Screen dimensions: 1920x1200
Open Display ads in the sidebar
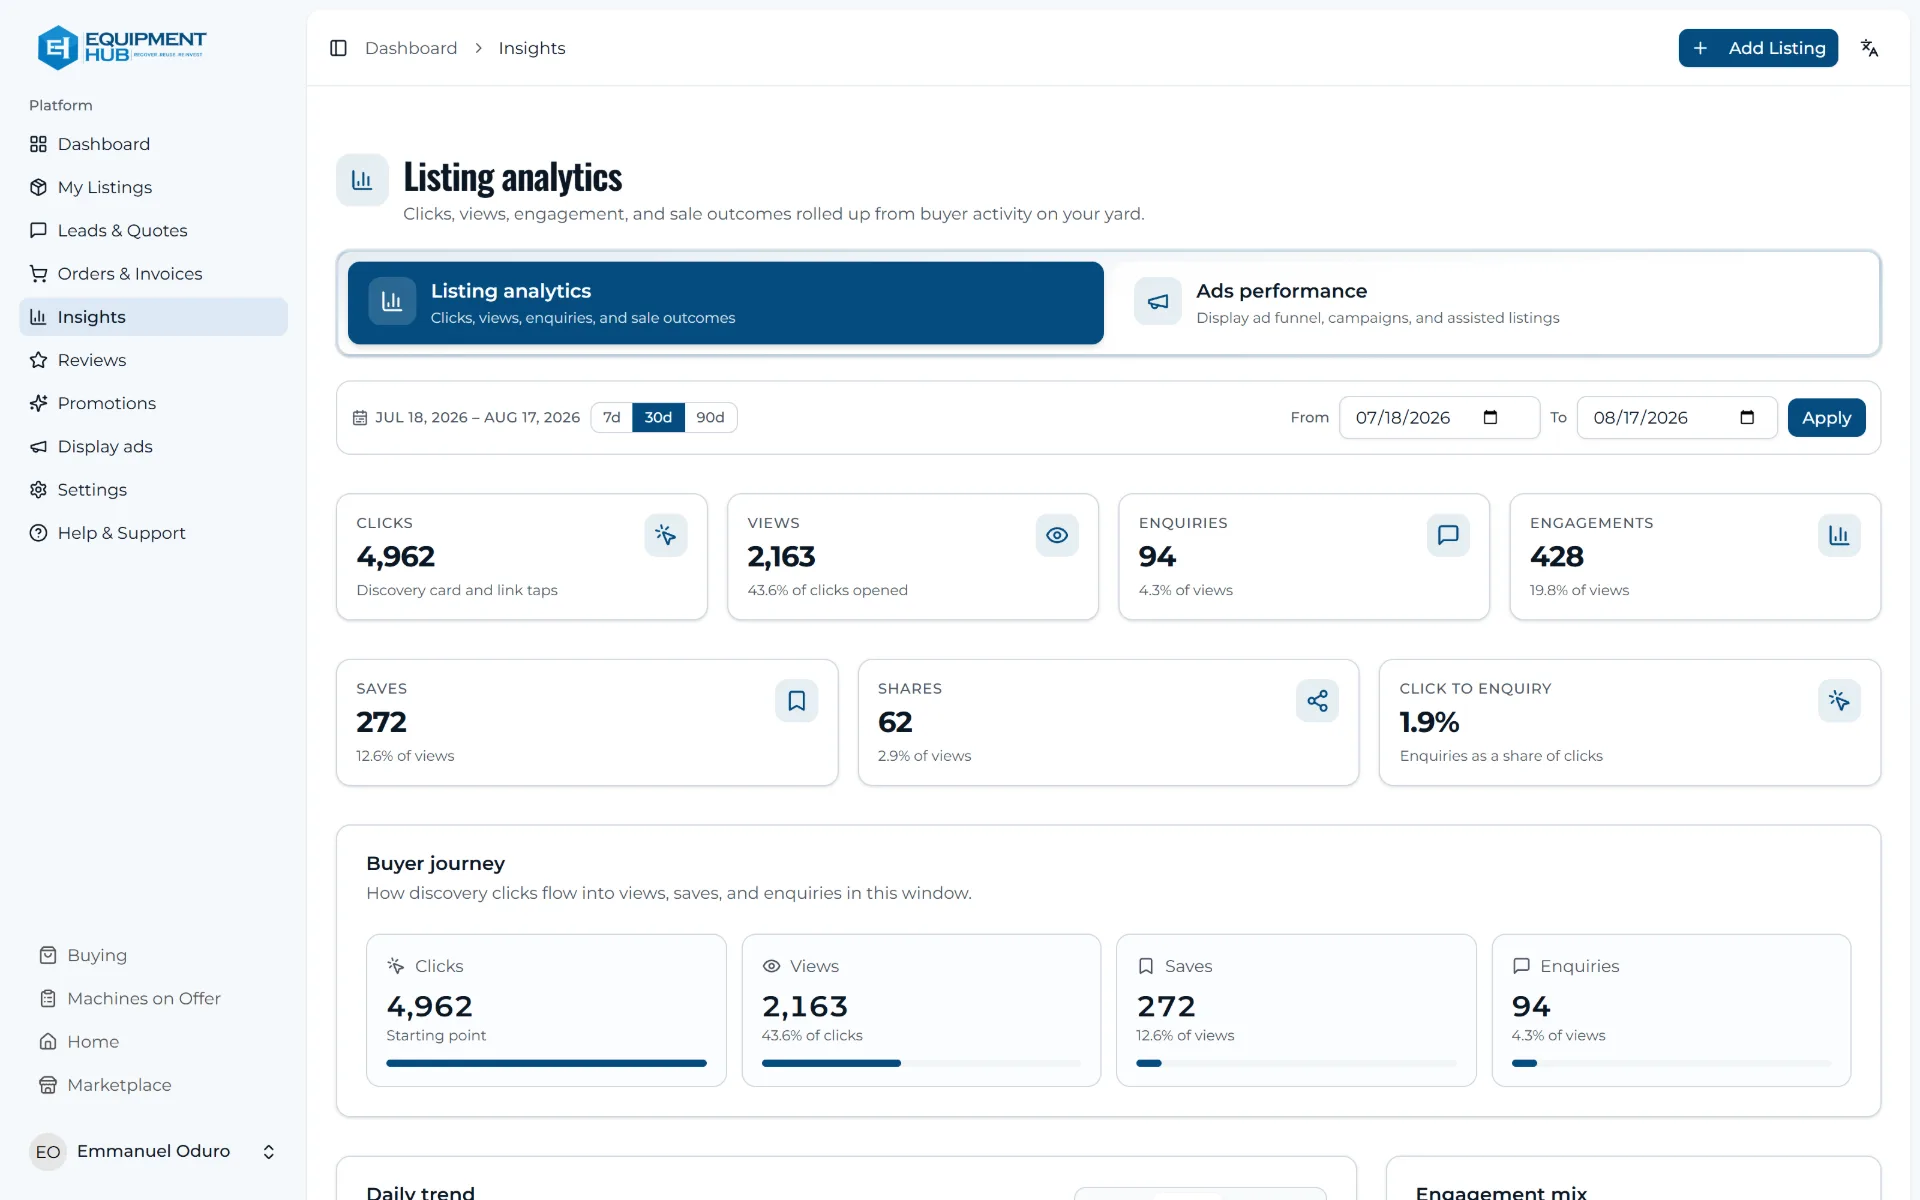point(153,447)
